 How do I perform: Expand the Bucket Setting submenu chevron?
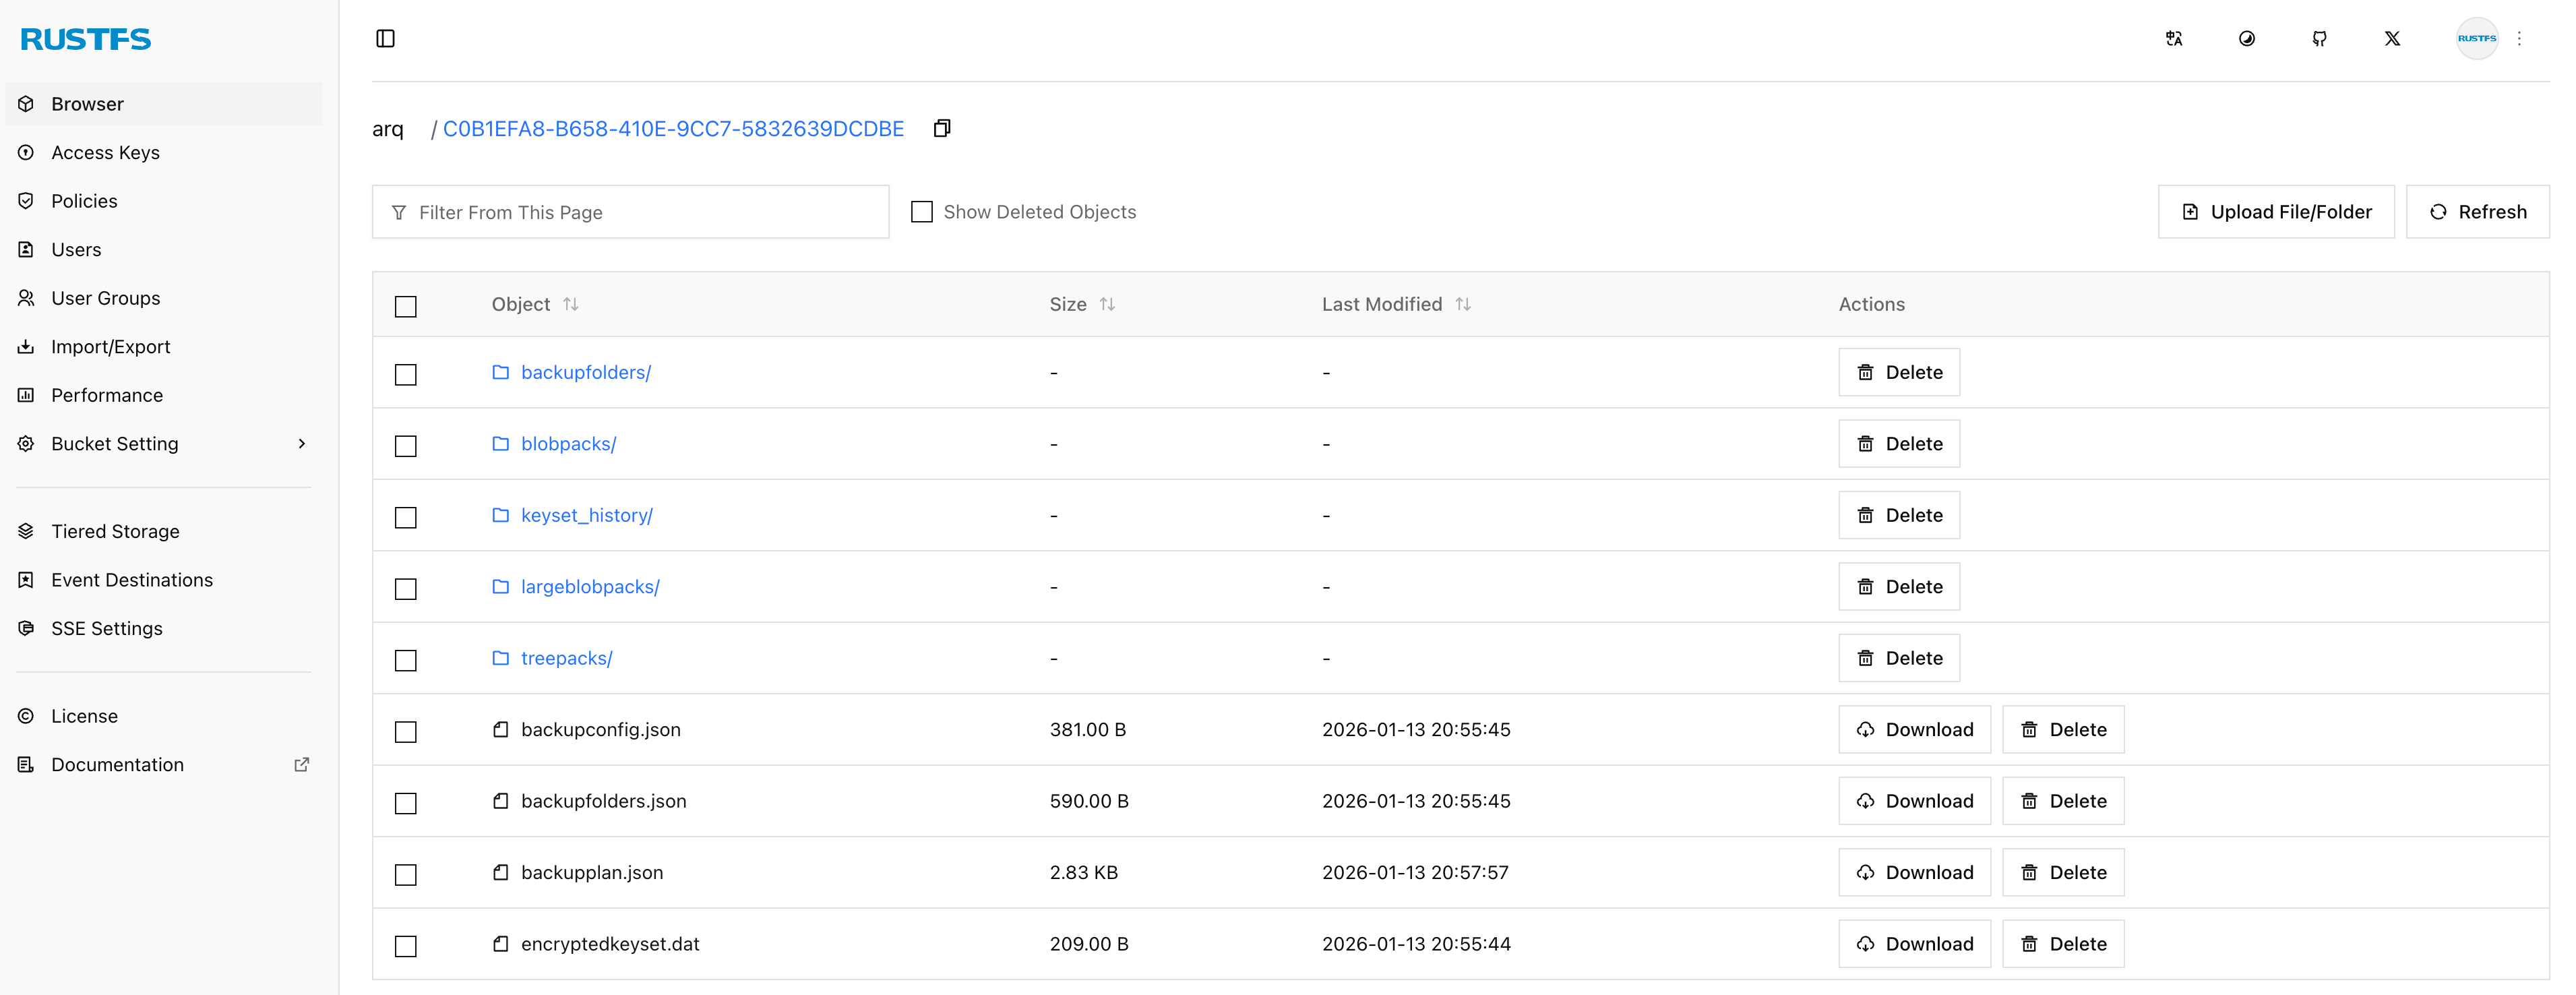[301, 444]
